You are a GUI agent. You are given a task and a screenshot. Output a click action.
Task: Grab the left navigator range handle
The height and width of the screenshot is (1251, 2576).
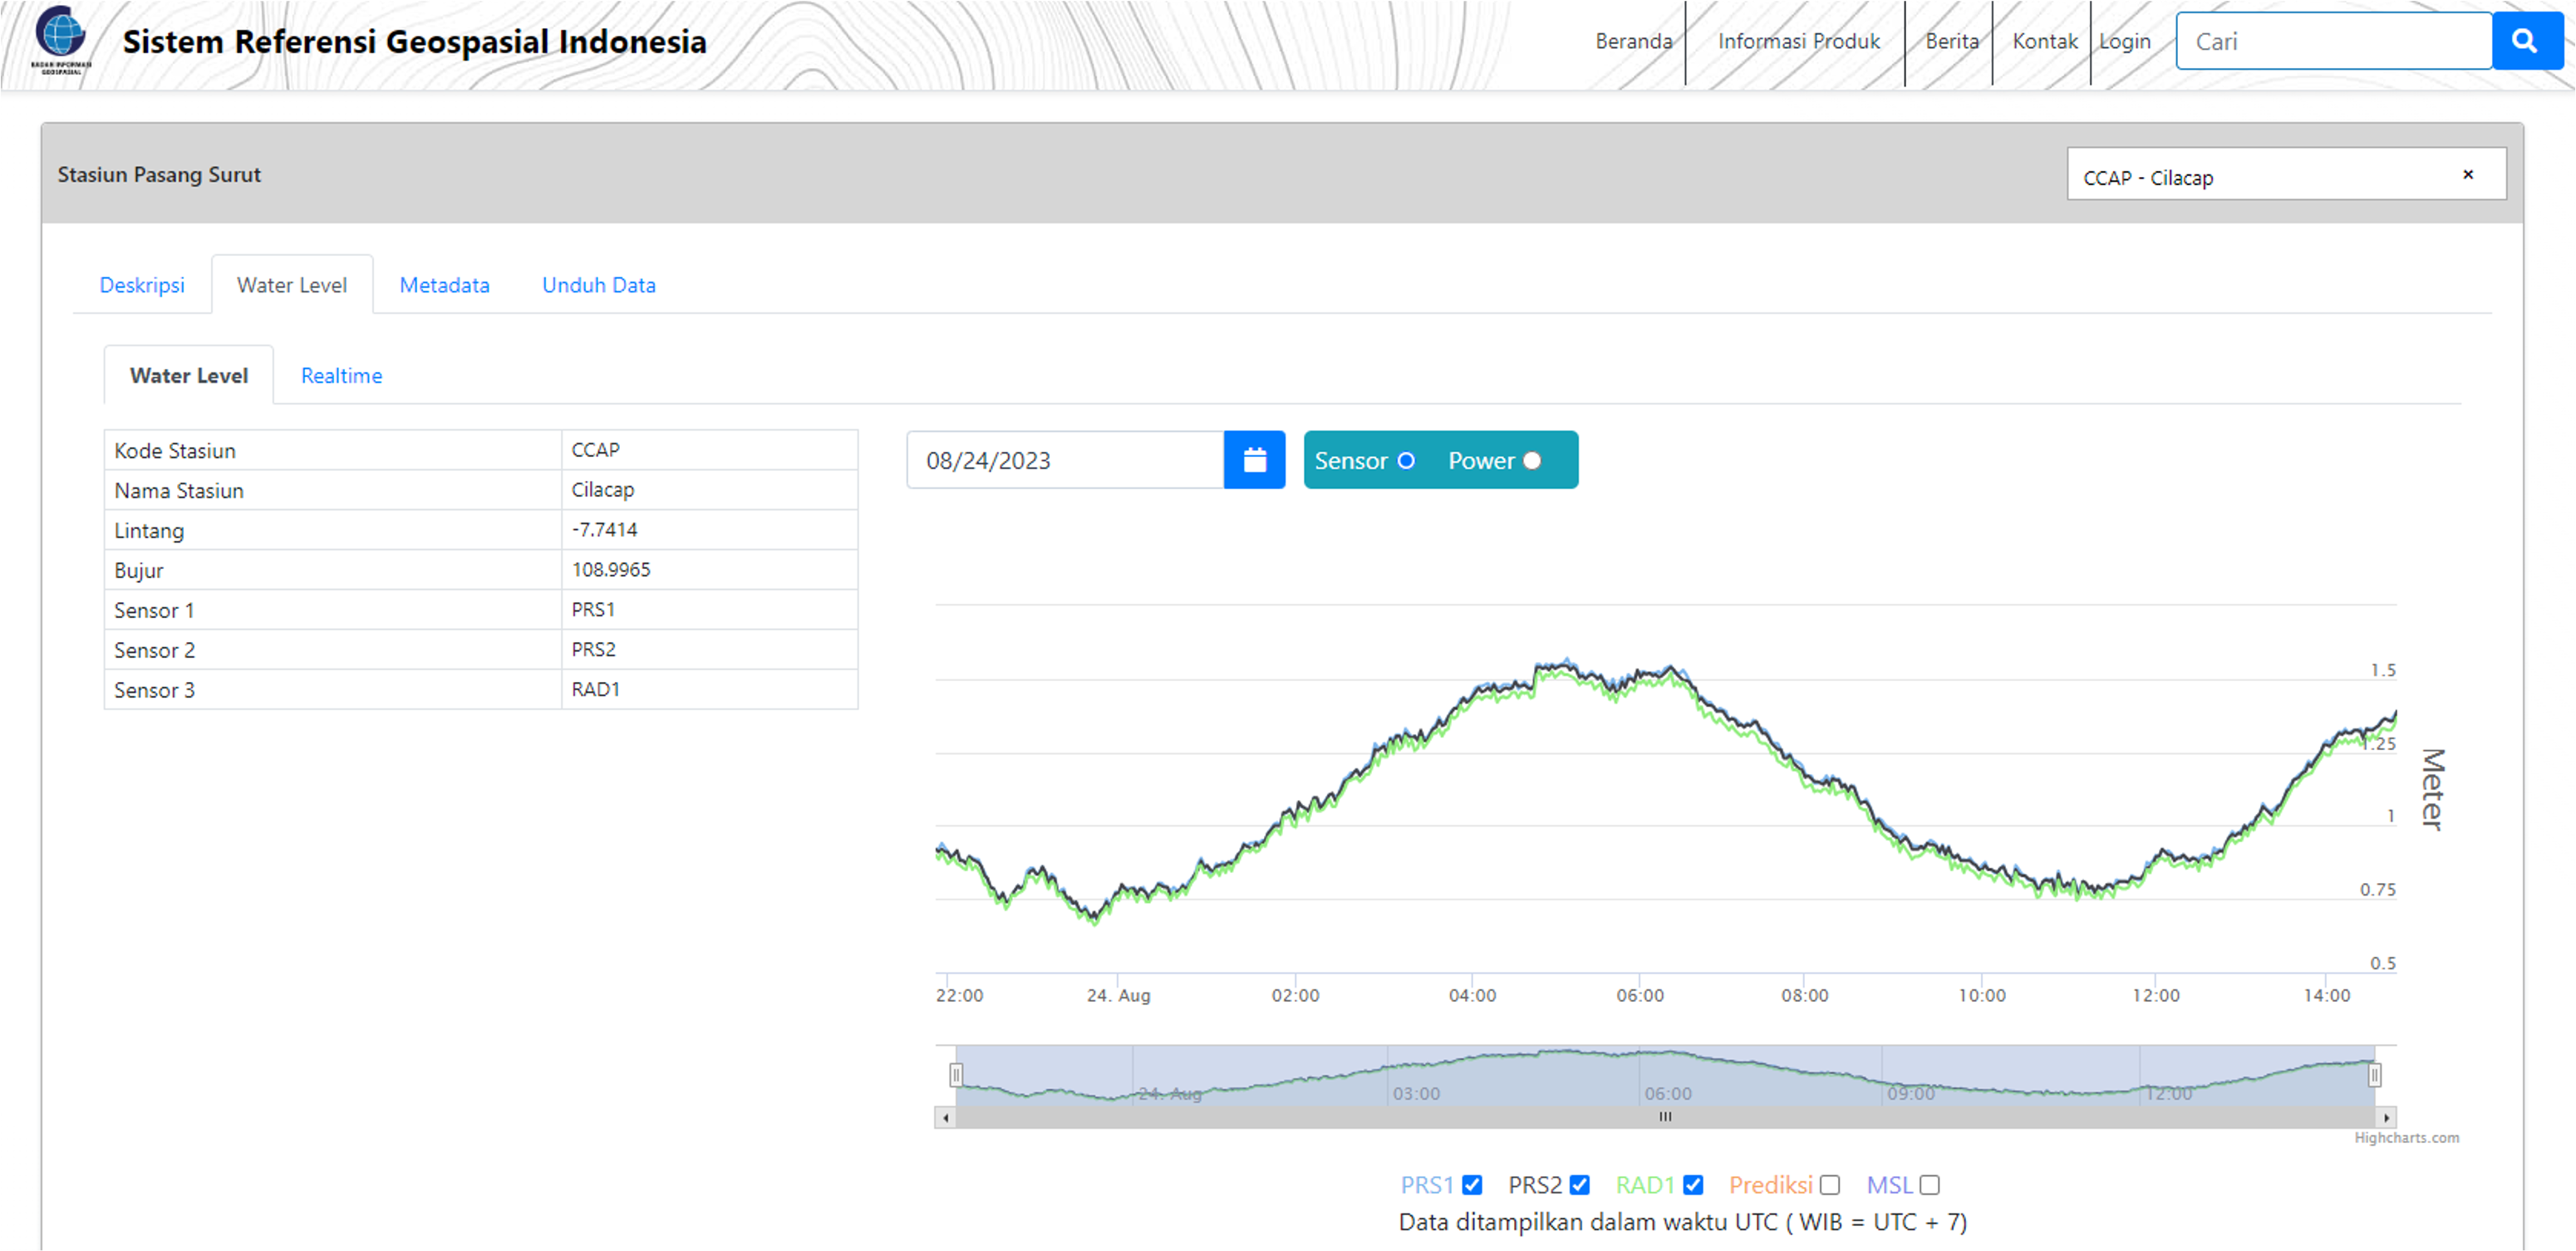(x=956, y=1075)
